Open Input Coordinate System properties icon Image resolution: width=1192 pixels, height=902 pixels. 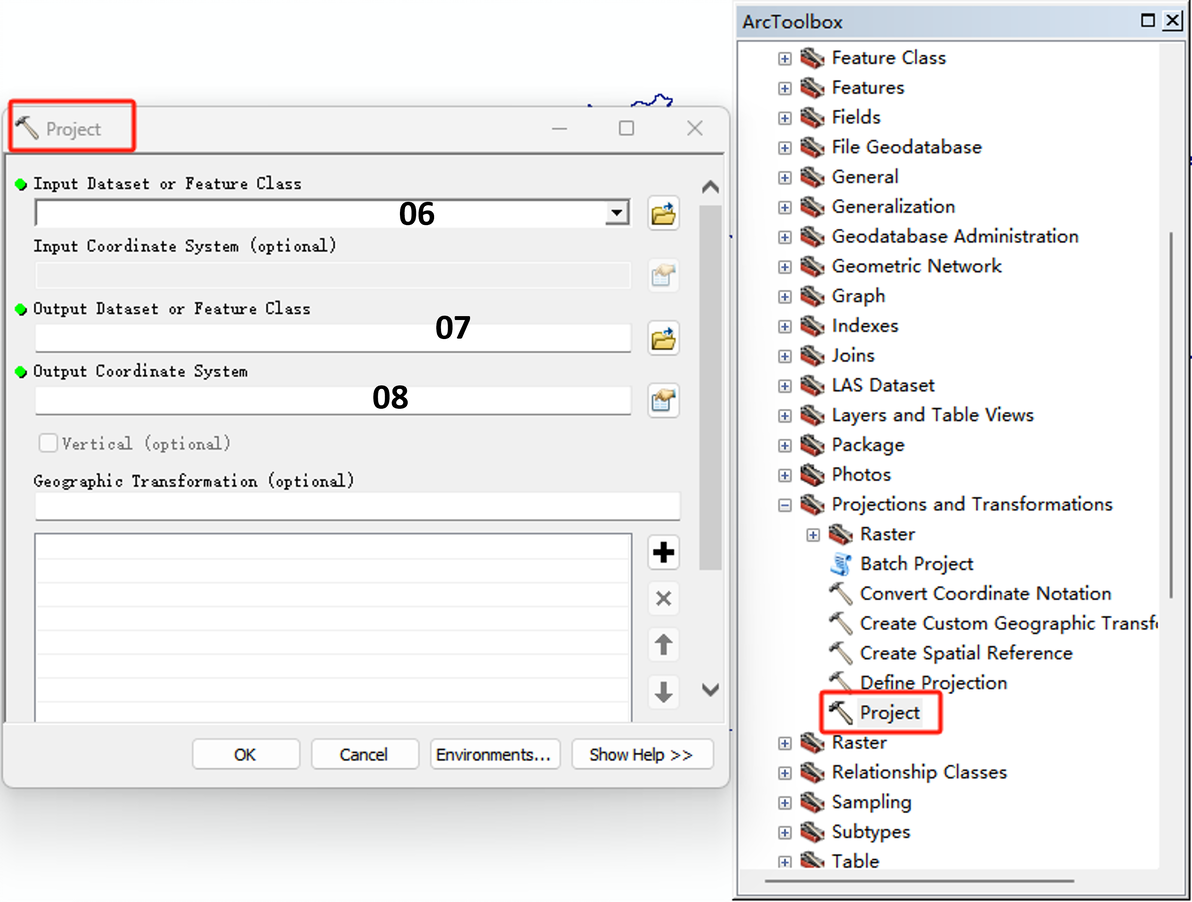(664, 276)
